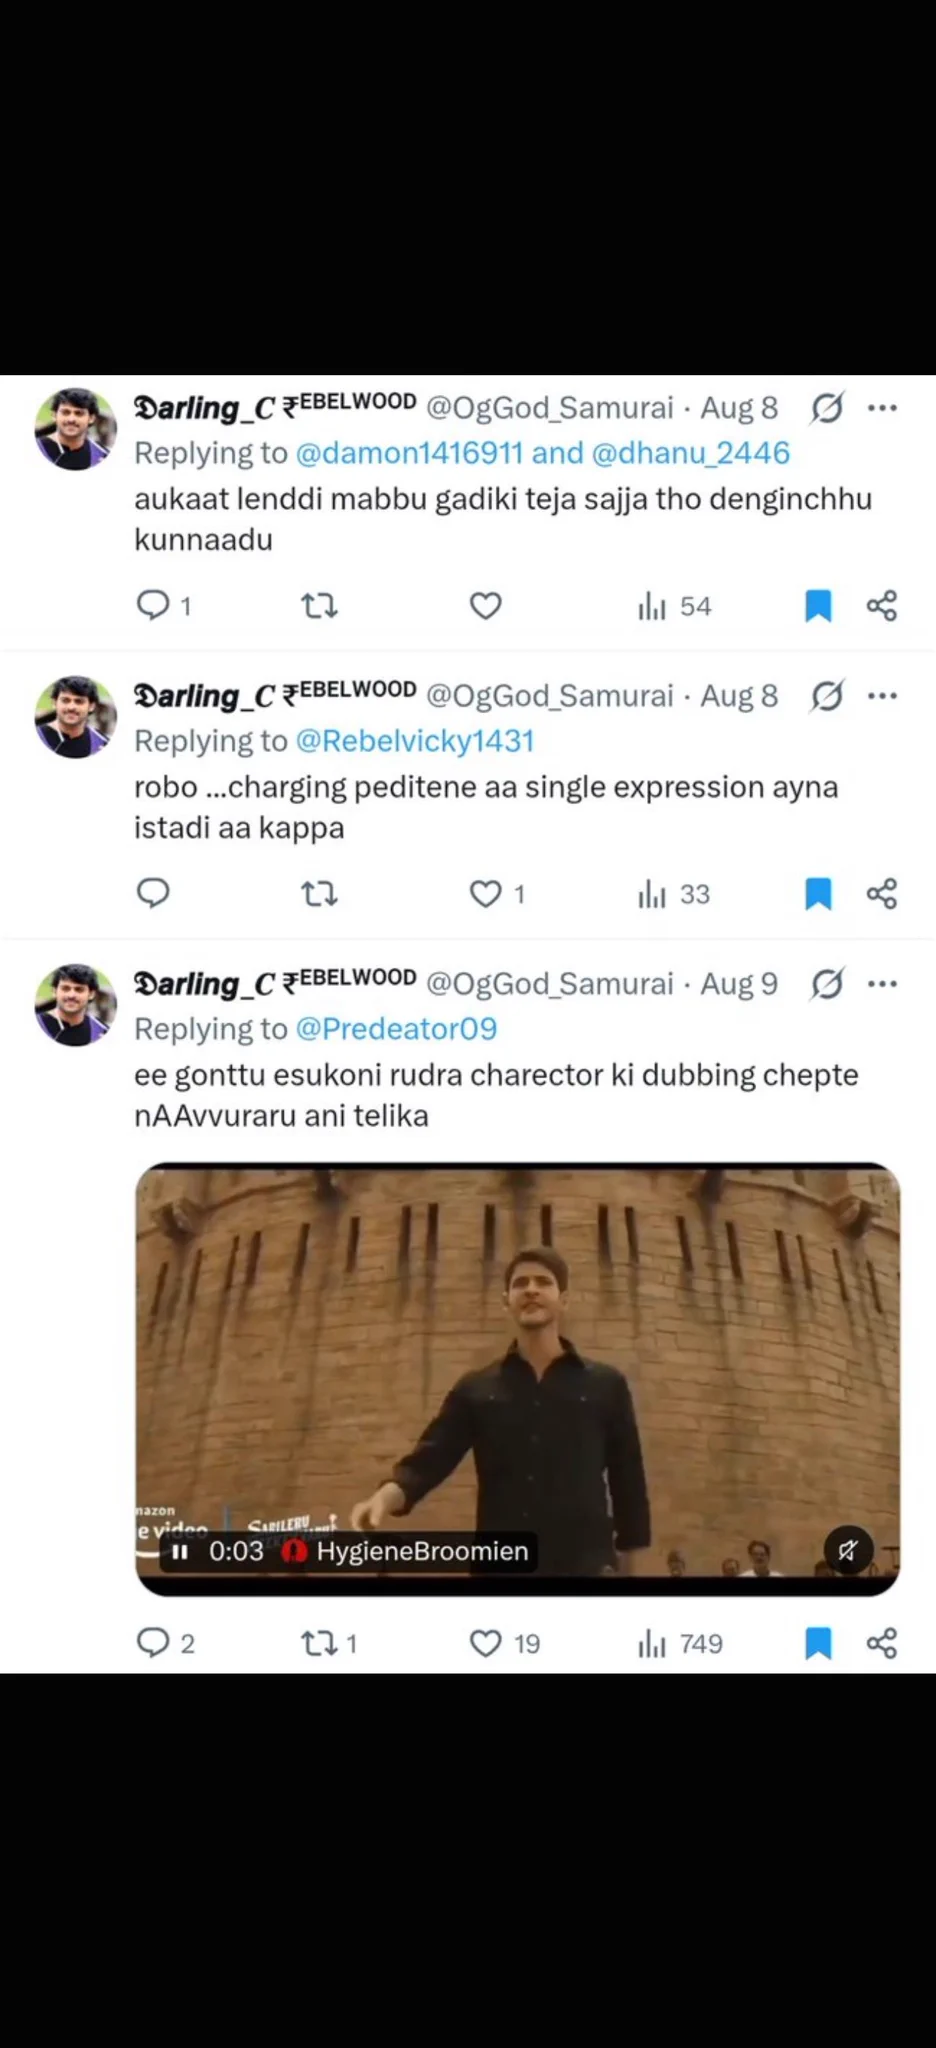936x2048 pixels.
Task: View replies on tweet with 2 comments
Action: [x=165, y=1643]
